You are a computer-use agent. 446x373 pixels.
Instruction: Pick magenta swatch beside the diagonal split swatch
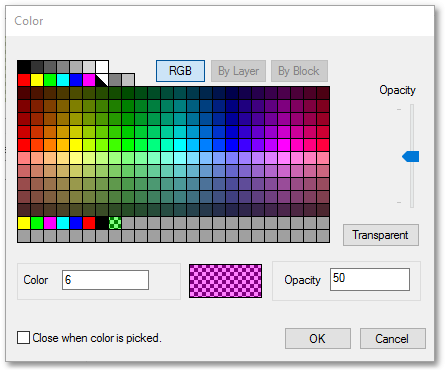(x=89, y=80)
